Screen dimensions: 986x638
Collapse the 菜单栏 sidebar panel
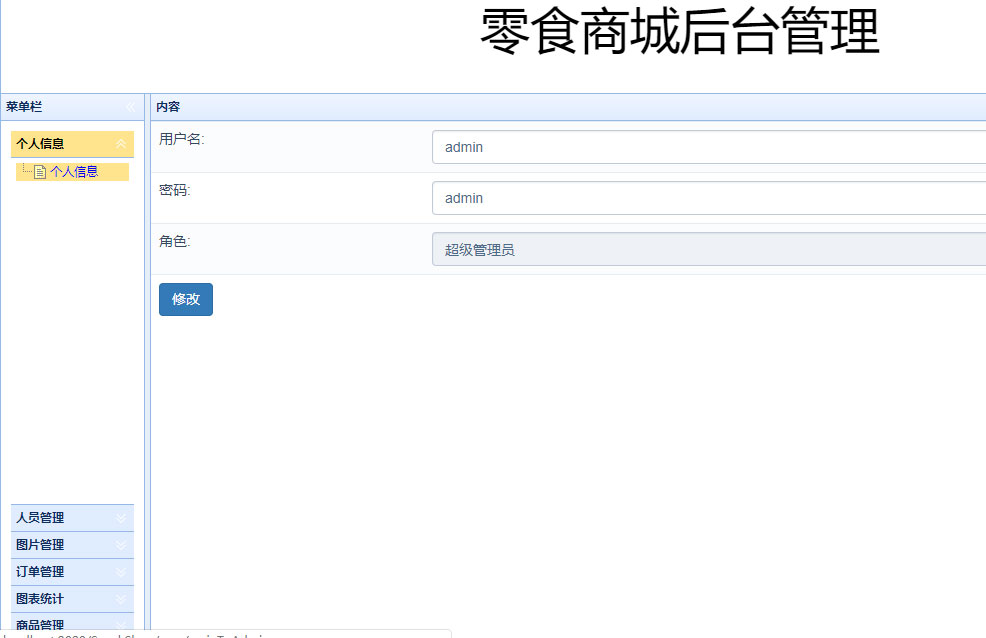click(x=131, y=107)
